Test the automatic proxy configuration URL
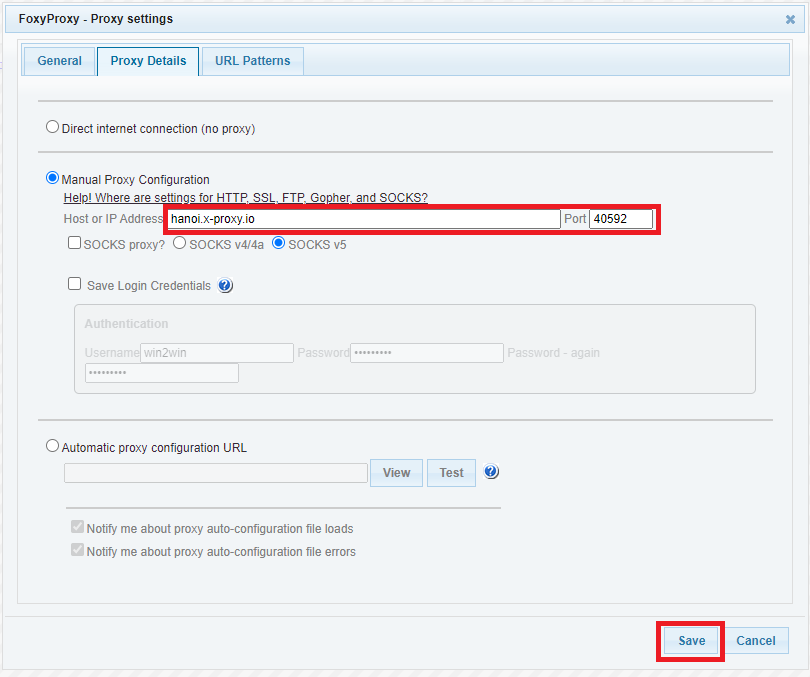The image size is (810, 677). click(x=451, y=473)
